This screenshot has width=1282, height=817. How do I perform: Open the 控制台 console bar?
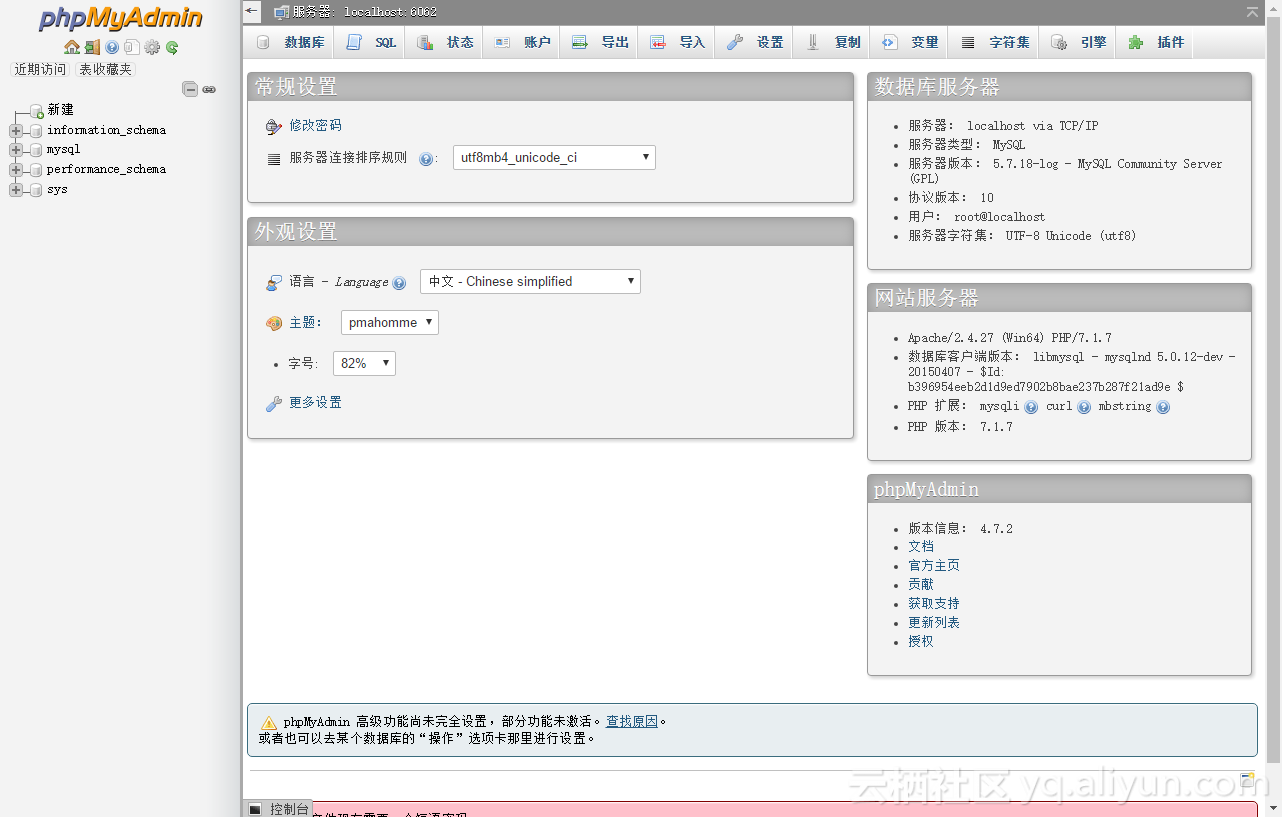tap(279, 808)
